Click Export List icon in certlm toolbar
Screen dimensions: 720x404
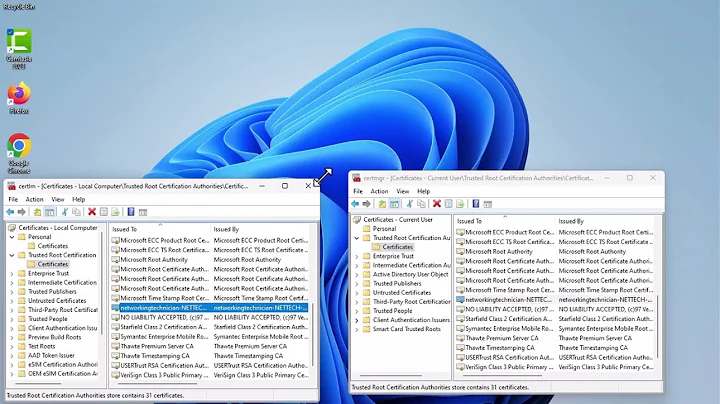click(x=115, y=212)
